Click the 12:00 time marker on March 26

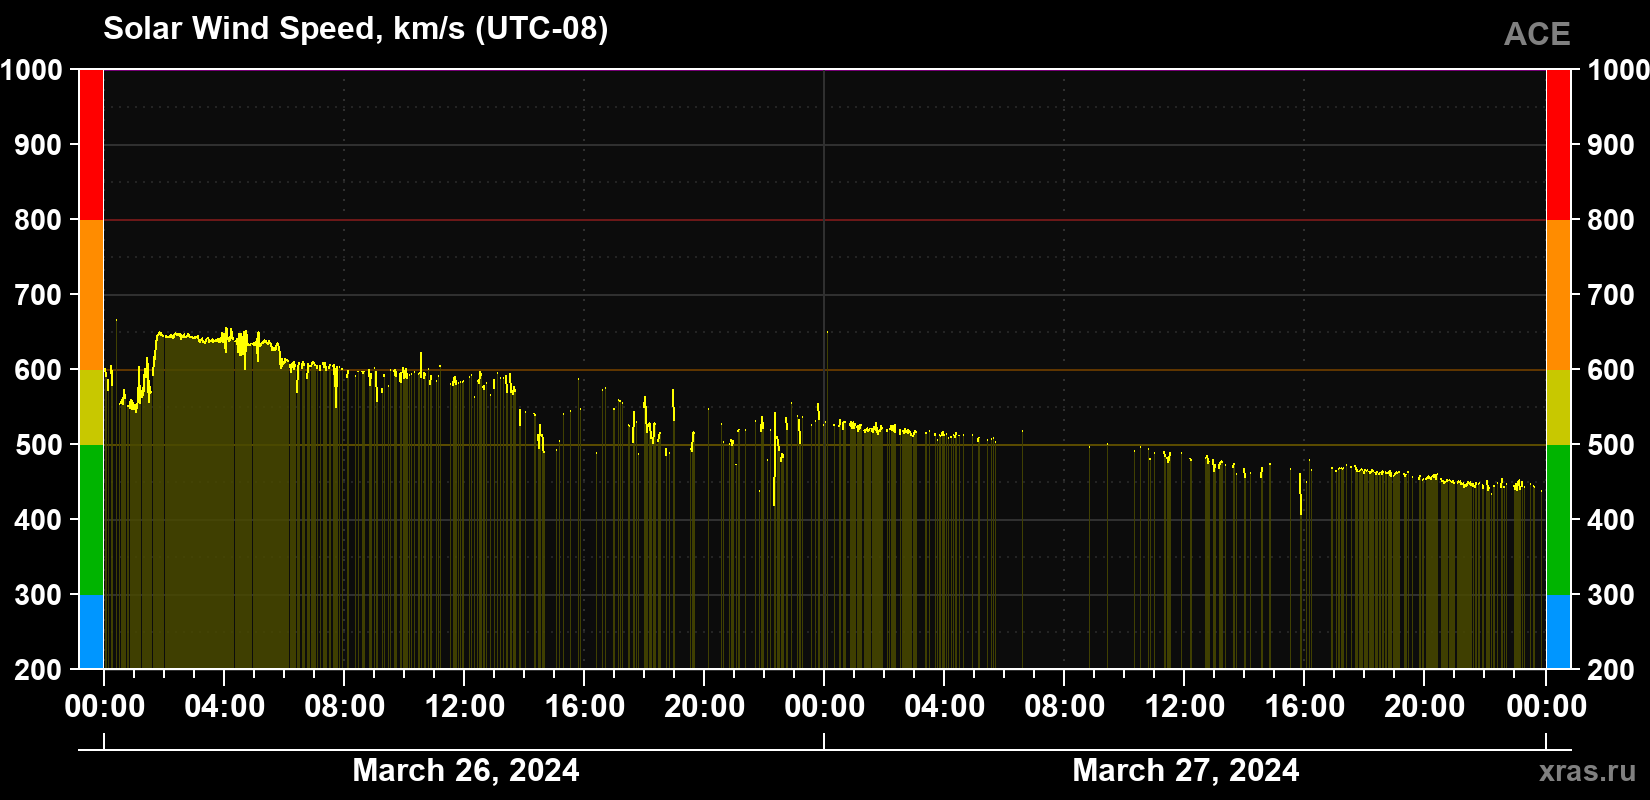pyautogui.click(x=465, y=706)
